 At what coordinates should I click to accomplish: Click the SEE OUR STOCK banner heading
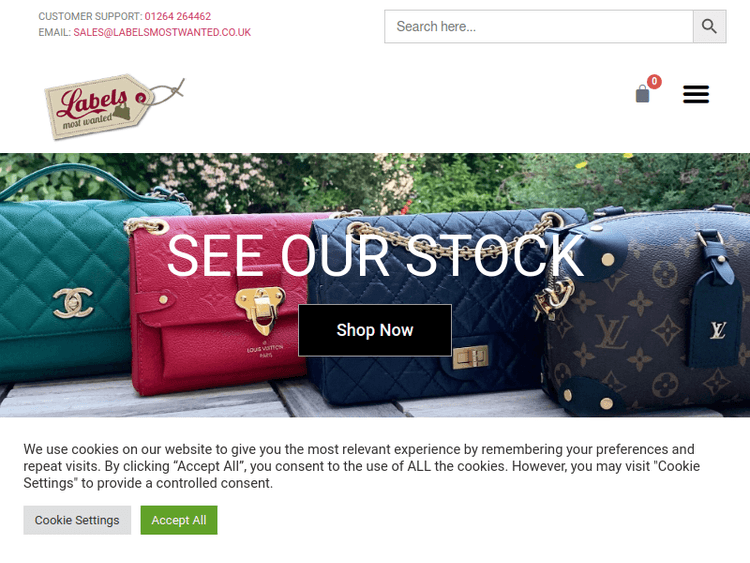375,255
